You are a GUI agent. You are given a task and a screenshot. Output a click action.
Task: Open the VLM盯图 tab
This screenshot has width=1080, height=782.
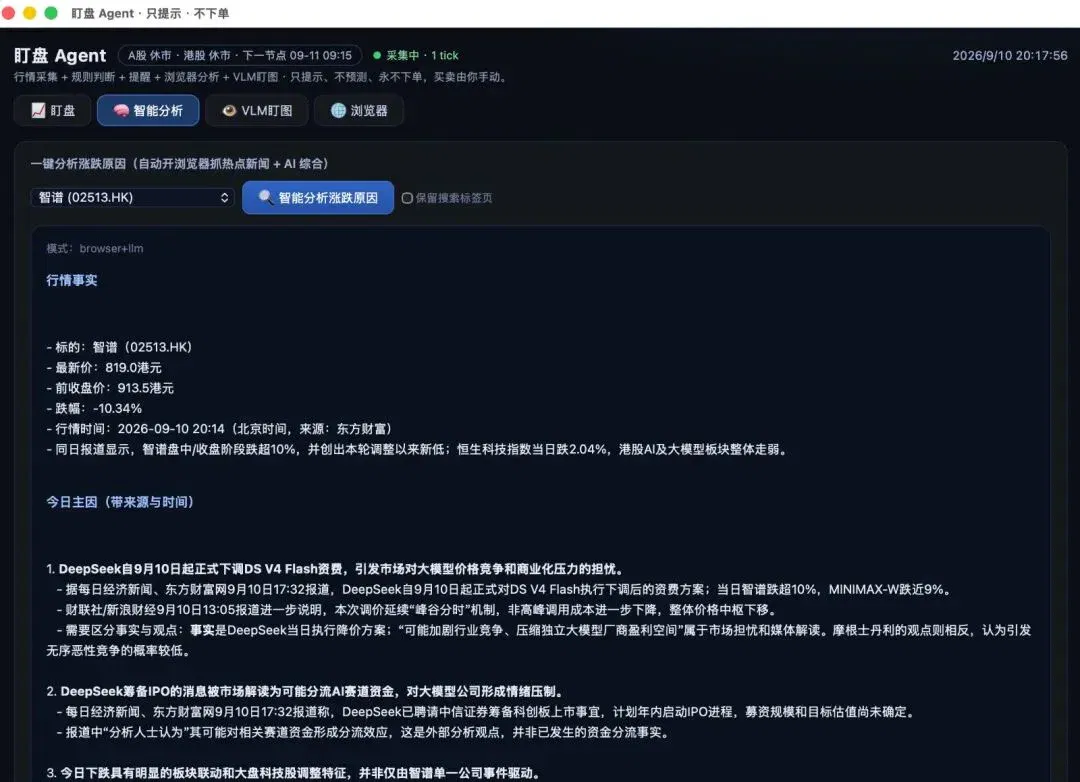256,110
